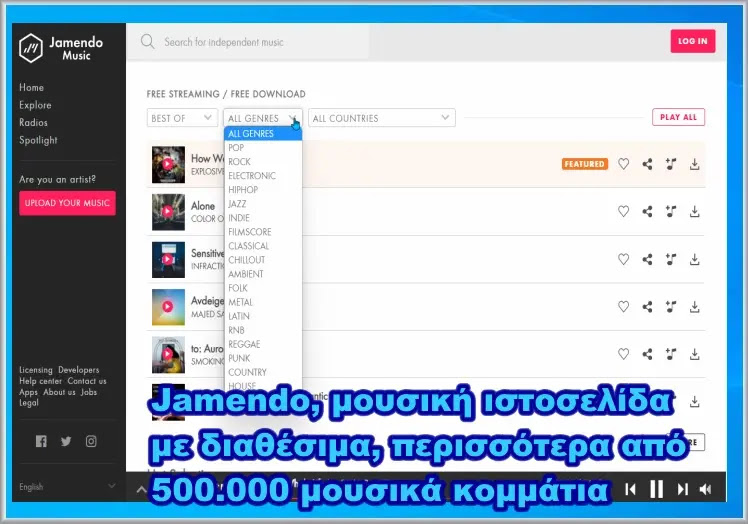Select ALL GENRES in the genre list

coord(263,134)
